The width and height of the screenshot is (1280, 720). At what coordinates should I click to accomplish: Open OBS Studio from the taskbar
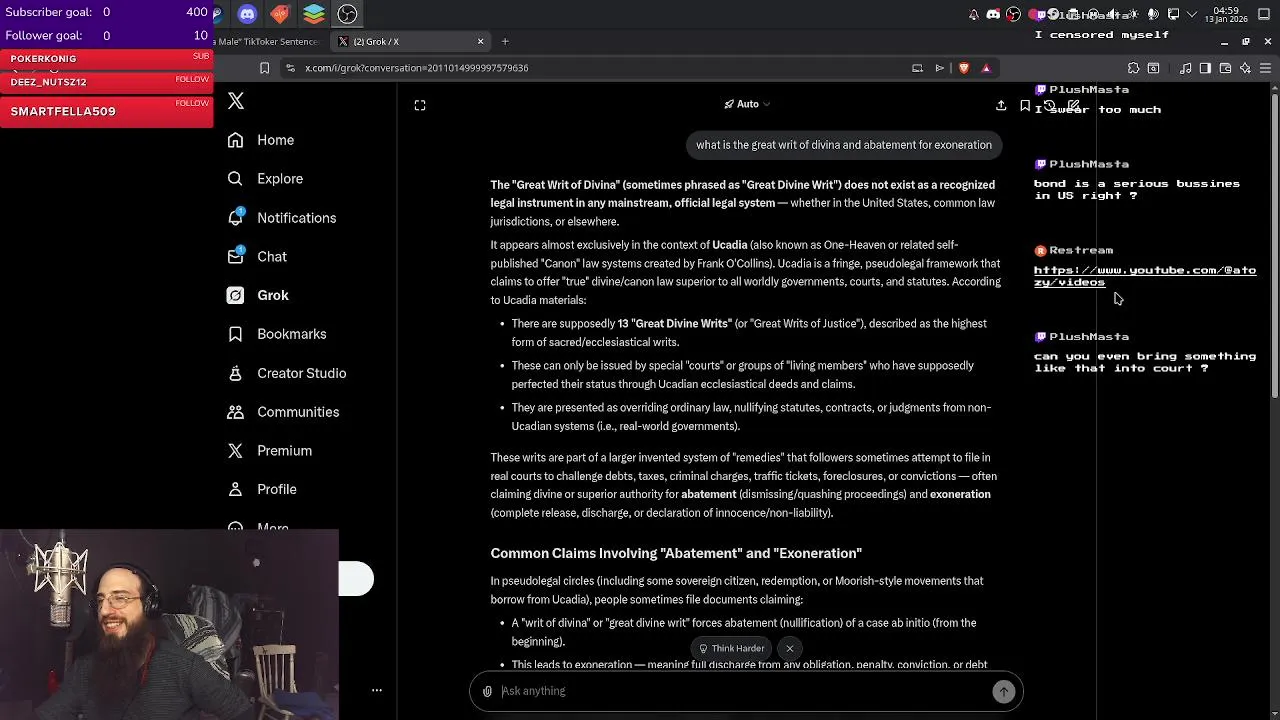pos(347,14)
